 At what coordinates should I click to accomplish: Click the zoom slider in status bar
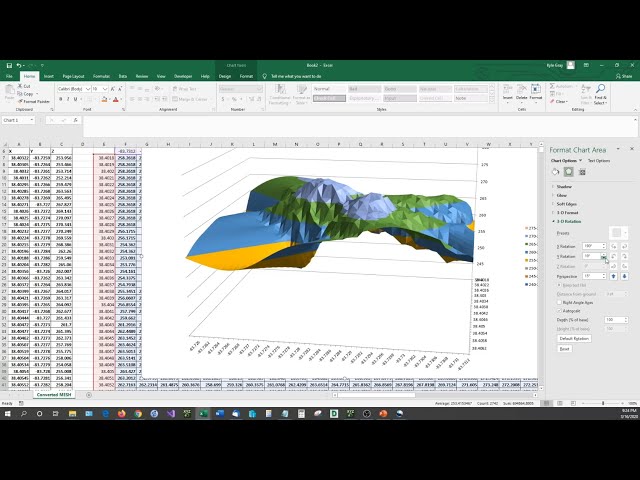tap(603, 403)
